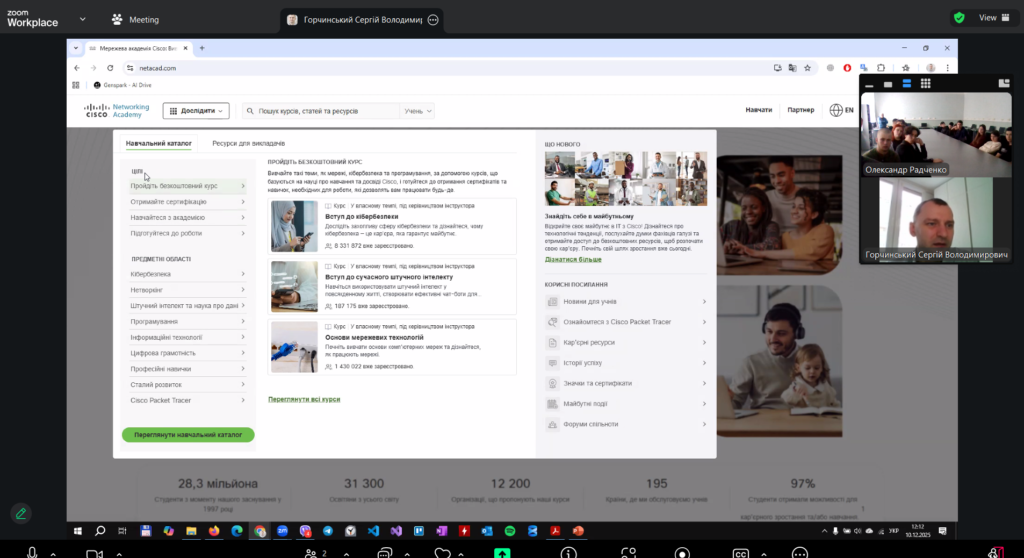Screen dimensions: 1024x558
Task: Toggle the Zoom microphone mute button
Action: point(32,553)
